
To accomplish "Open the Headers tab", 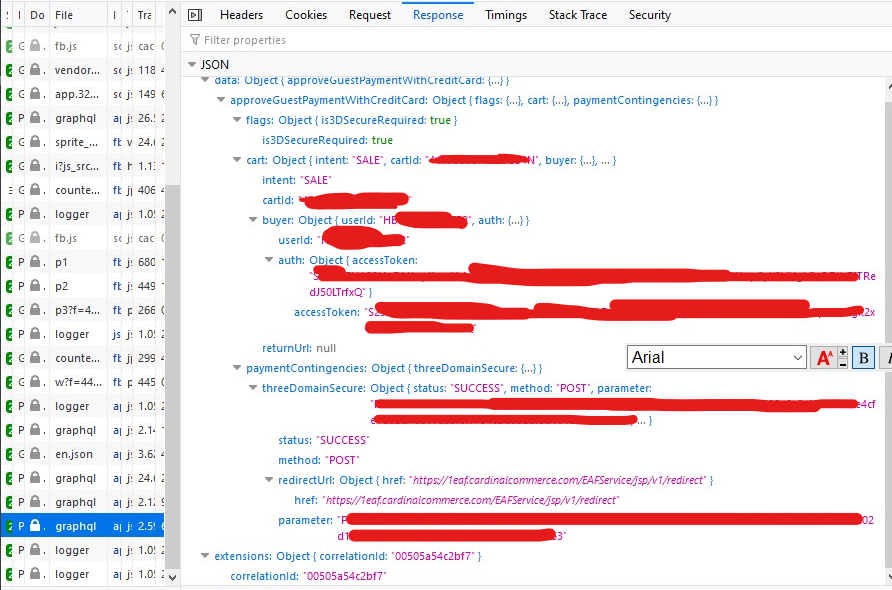I will click(241, 15).
